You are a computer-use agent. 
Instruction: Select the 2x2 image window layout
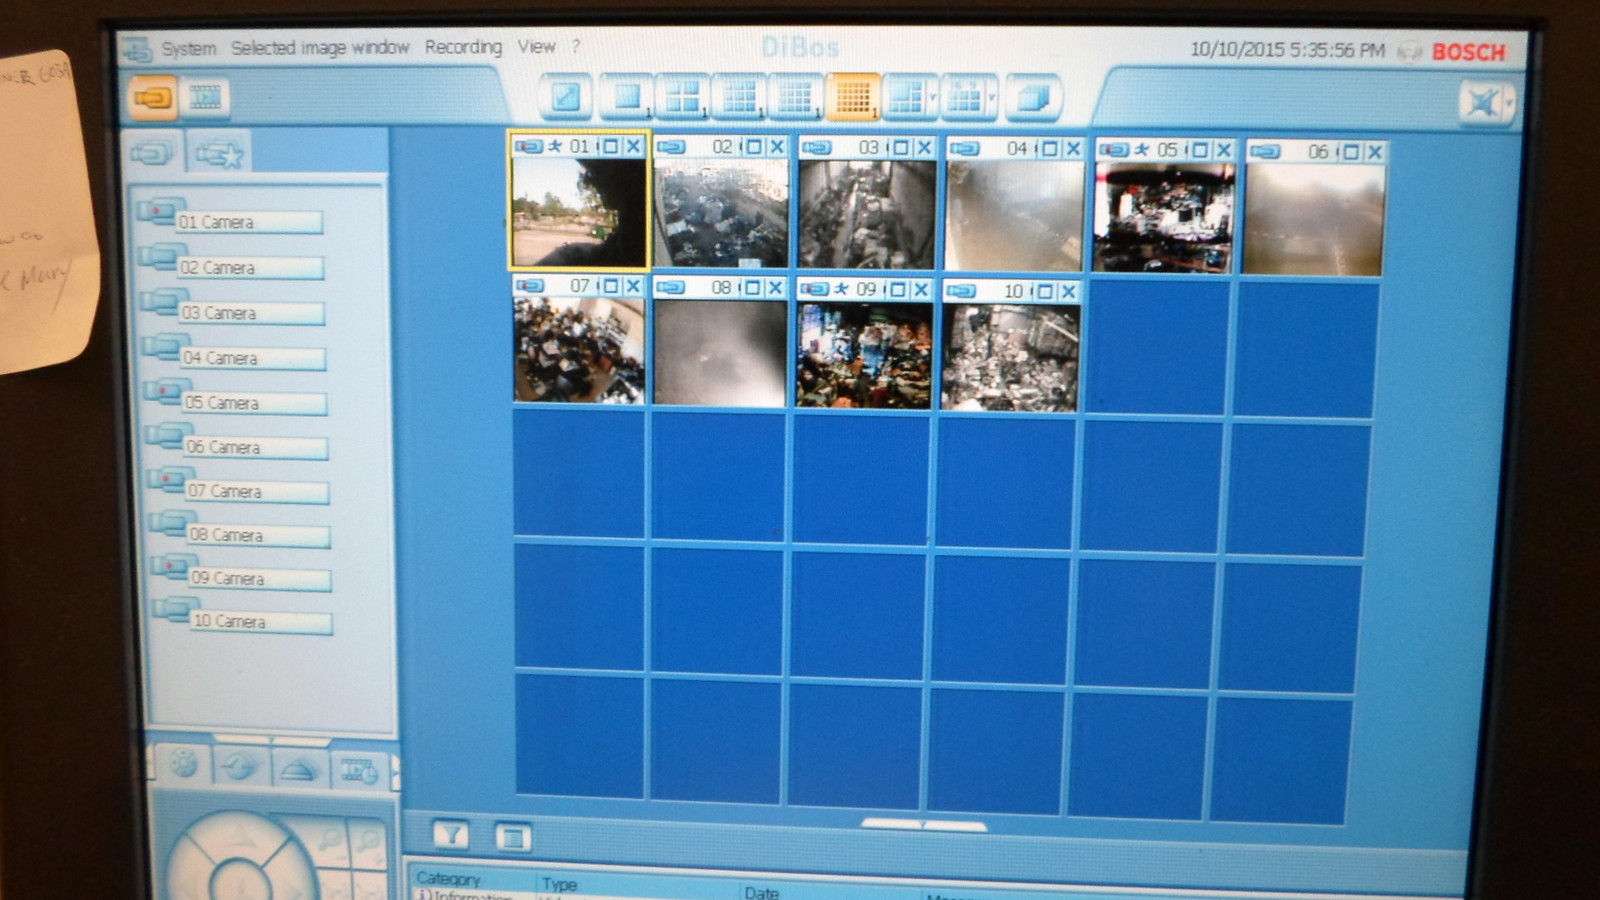tap(683, 97)
